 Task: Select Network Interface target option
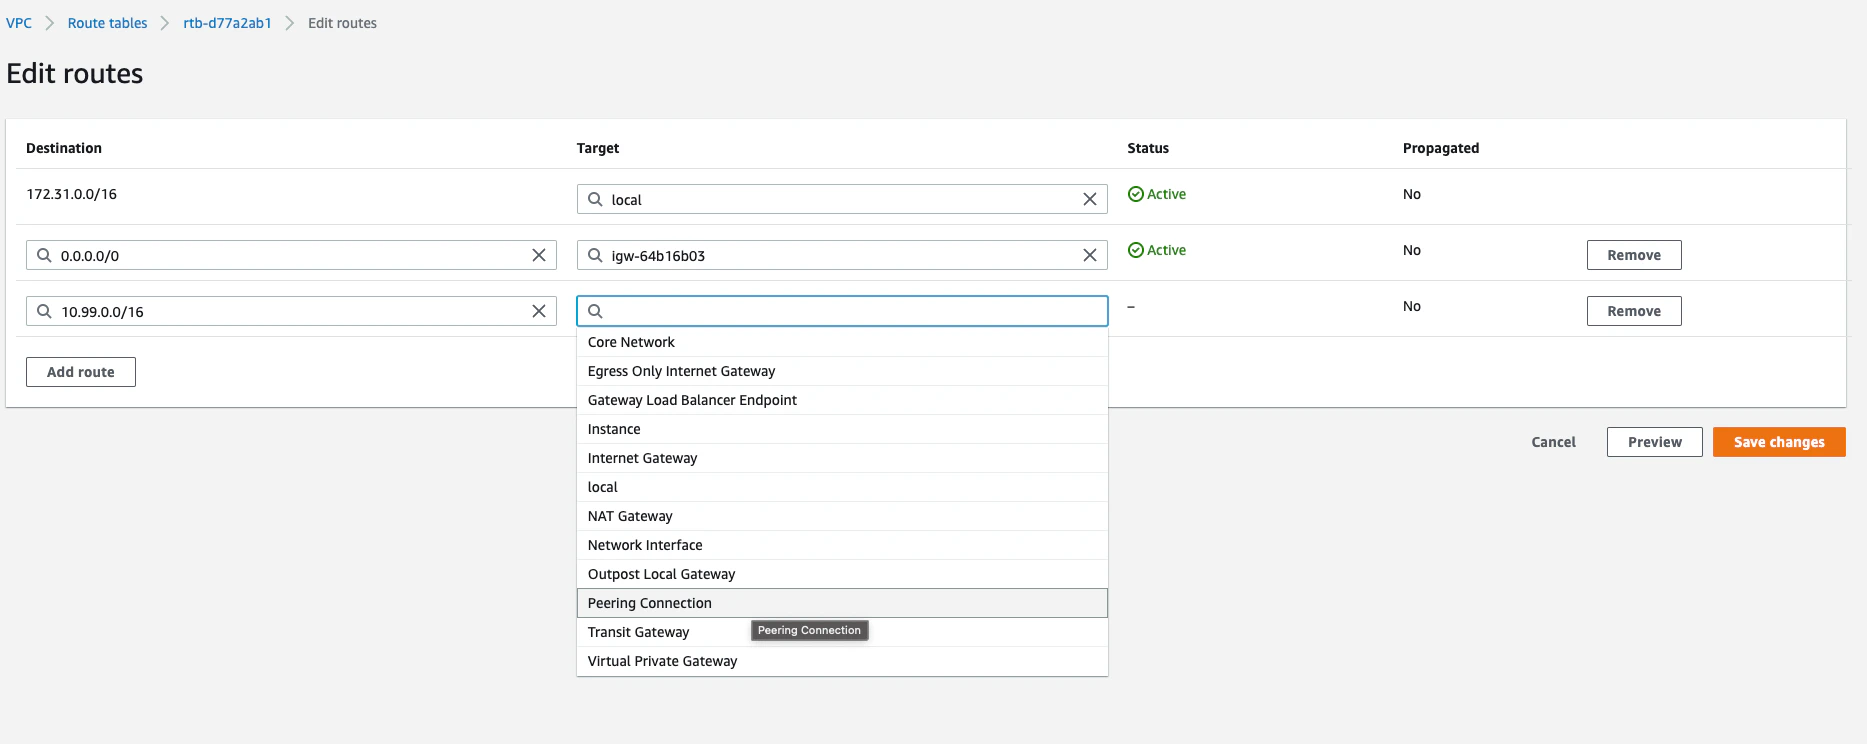point(842,545)
